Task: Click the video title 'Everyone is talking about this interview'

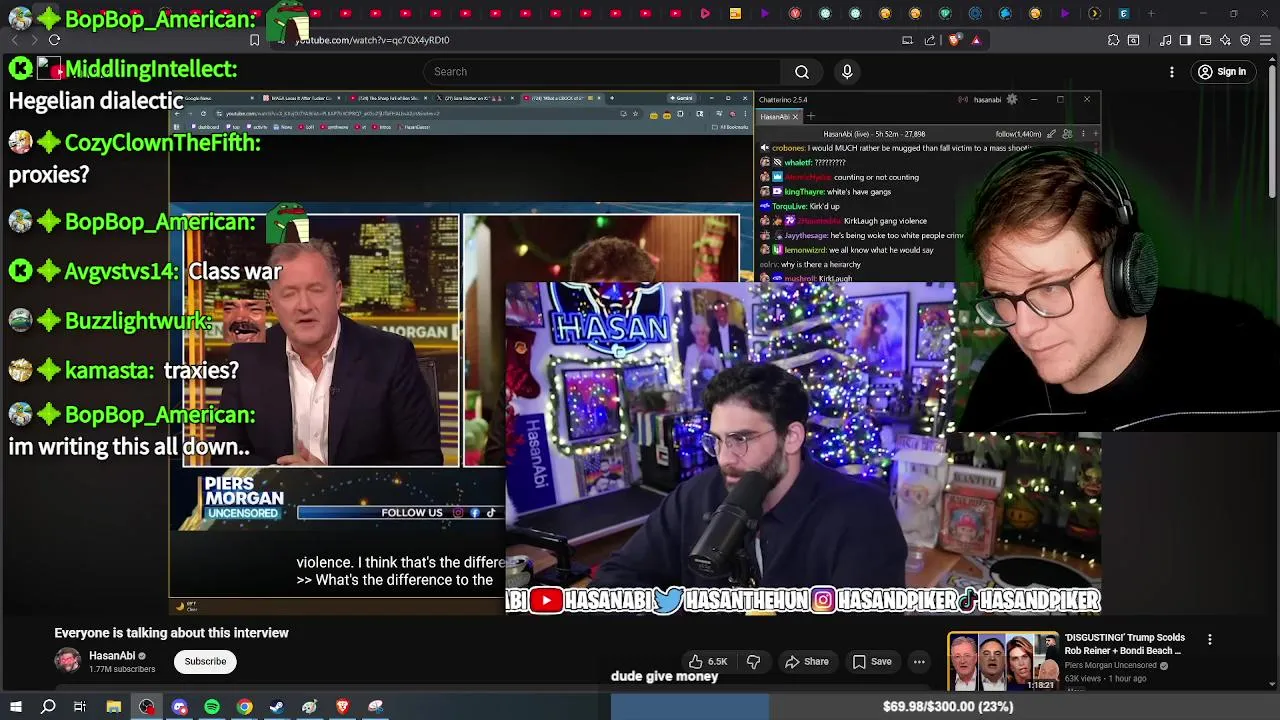Action: 171,633
